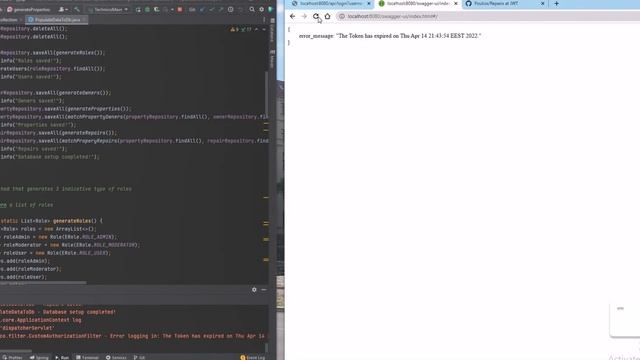Click the Git commit checkmark icon
Screen dimensions: 640x360
[x=212, y=9]
